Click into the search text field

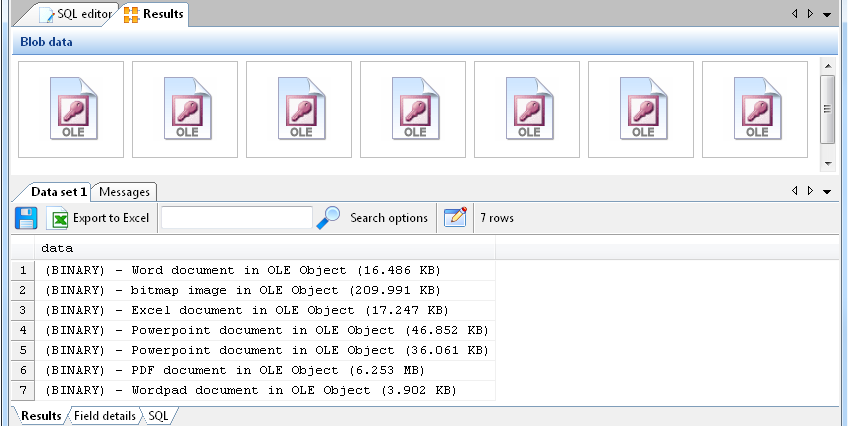pyautogui.click(x=237, y=218)
